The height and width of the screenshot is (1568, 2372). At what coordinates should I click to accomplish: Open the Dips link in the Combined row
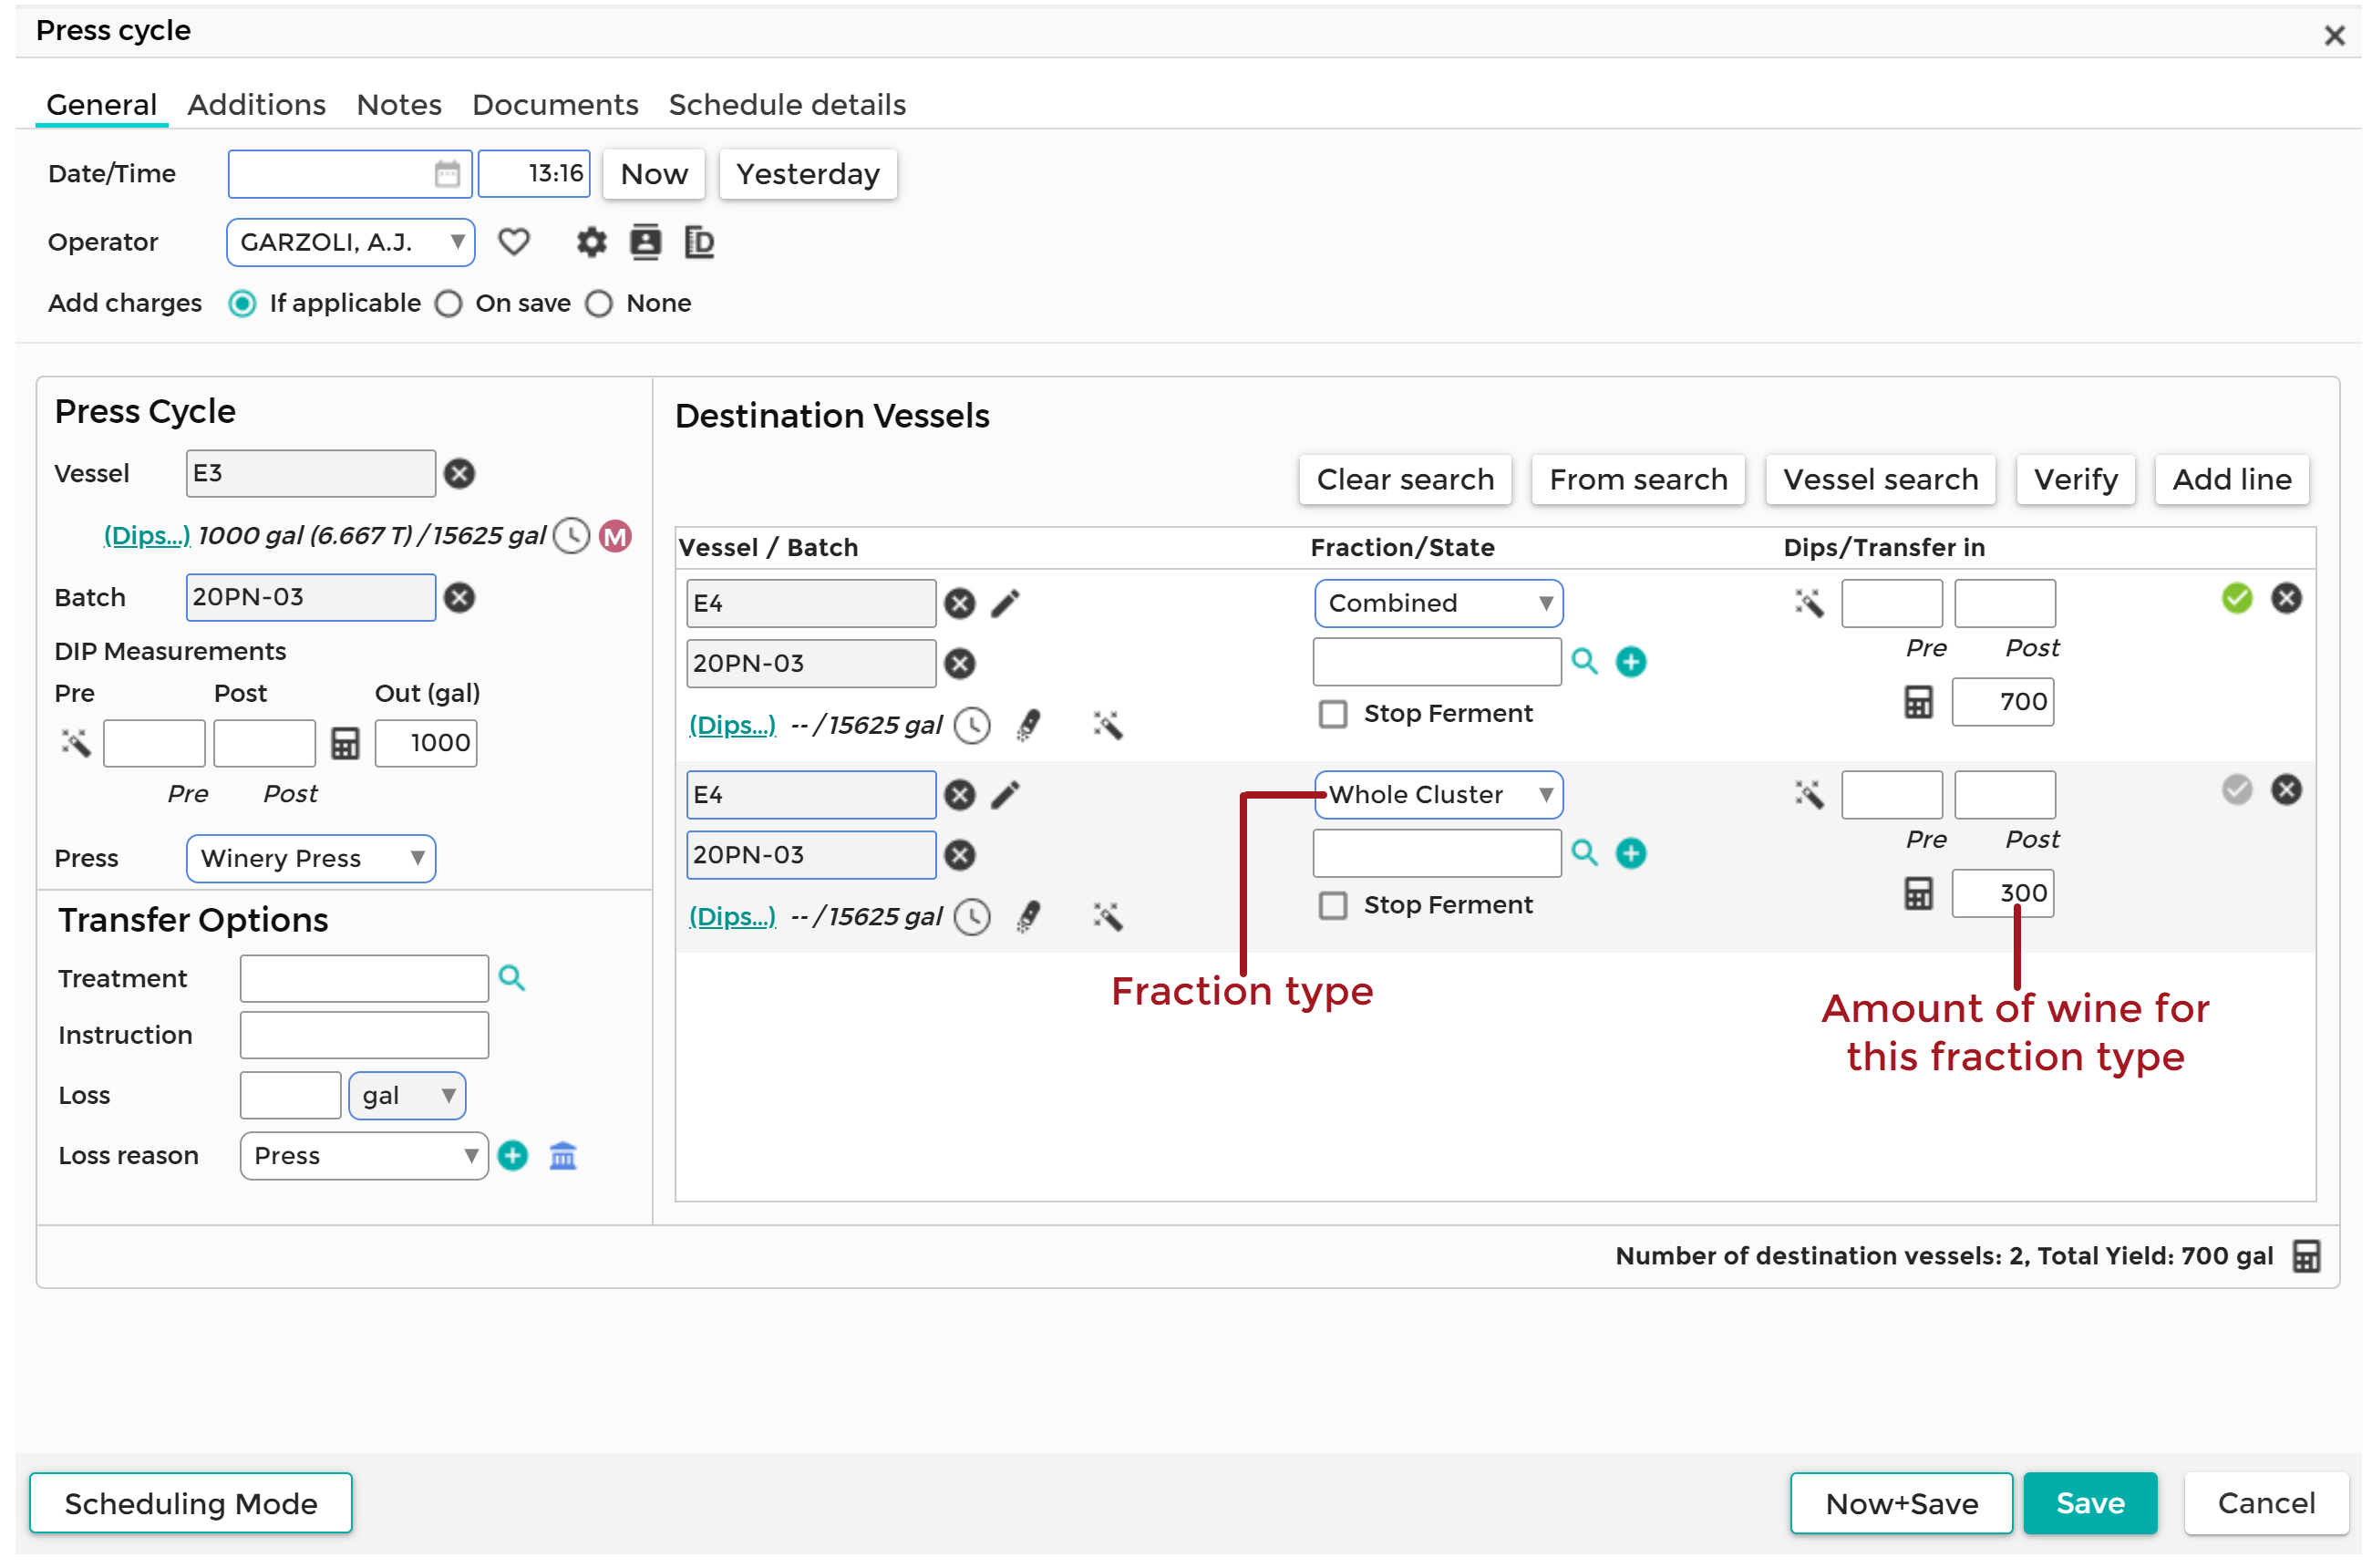pos(732,726)
